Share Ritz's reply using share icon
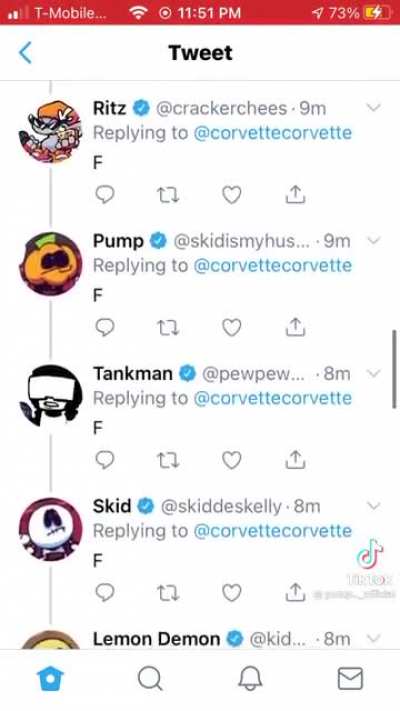 pos(295,195)
